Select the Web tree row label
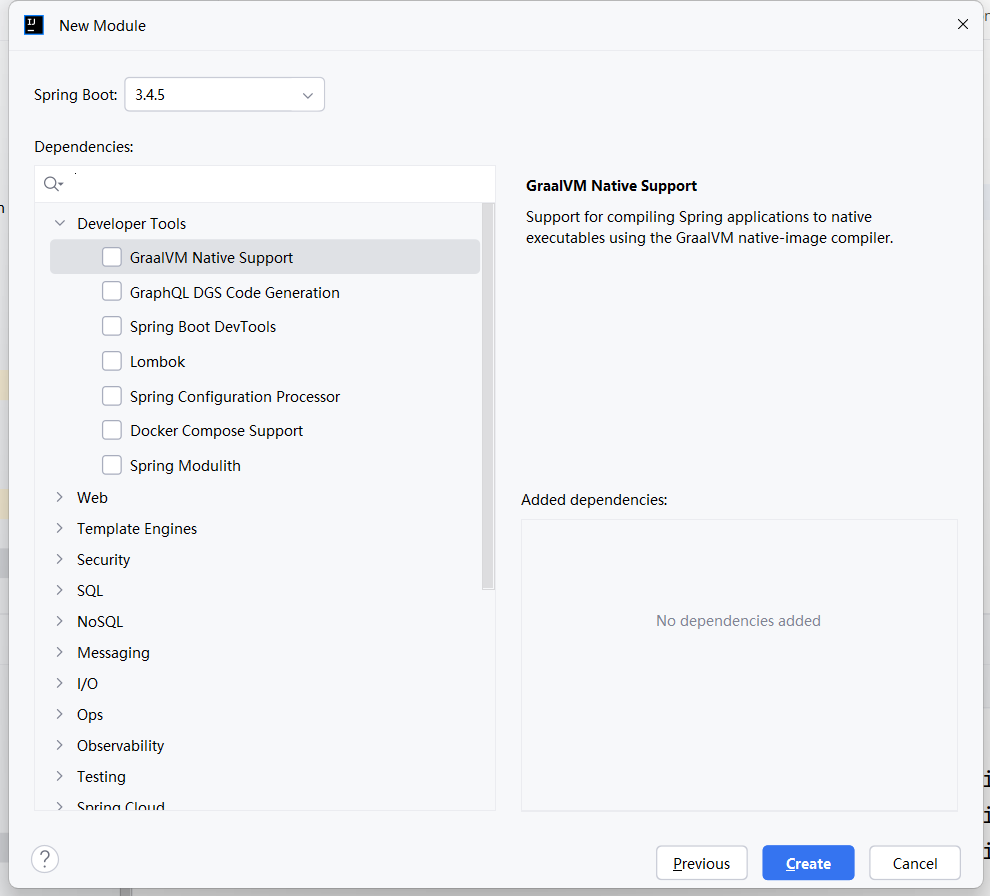This screenshot has height=896, width=990. coord(92,498)
